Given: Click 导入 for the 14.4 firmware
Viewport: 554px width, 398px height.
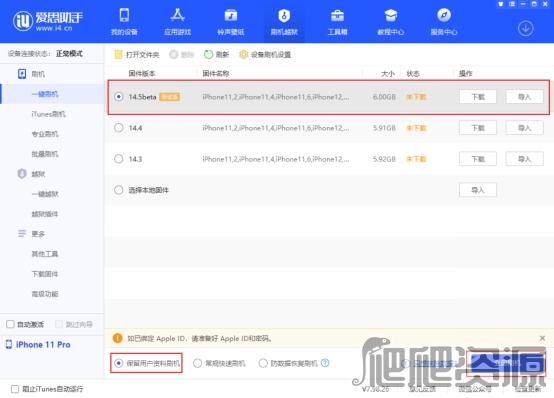Looking at the screenshot, I should [x=524, y=128].
